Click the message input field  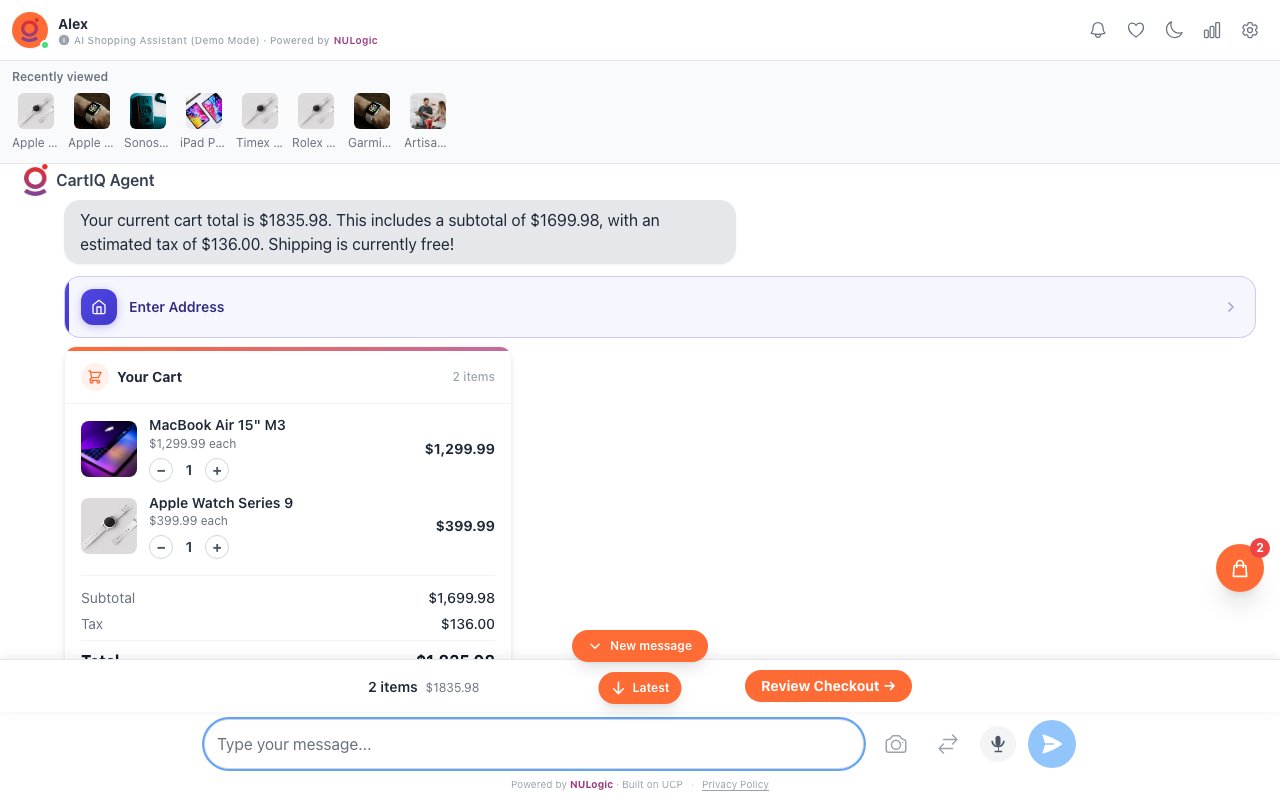(x=533, y=744)
